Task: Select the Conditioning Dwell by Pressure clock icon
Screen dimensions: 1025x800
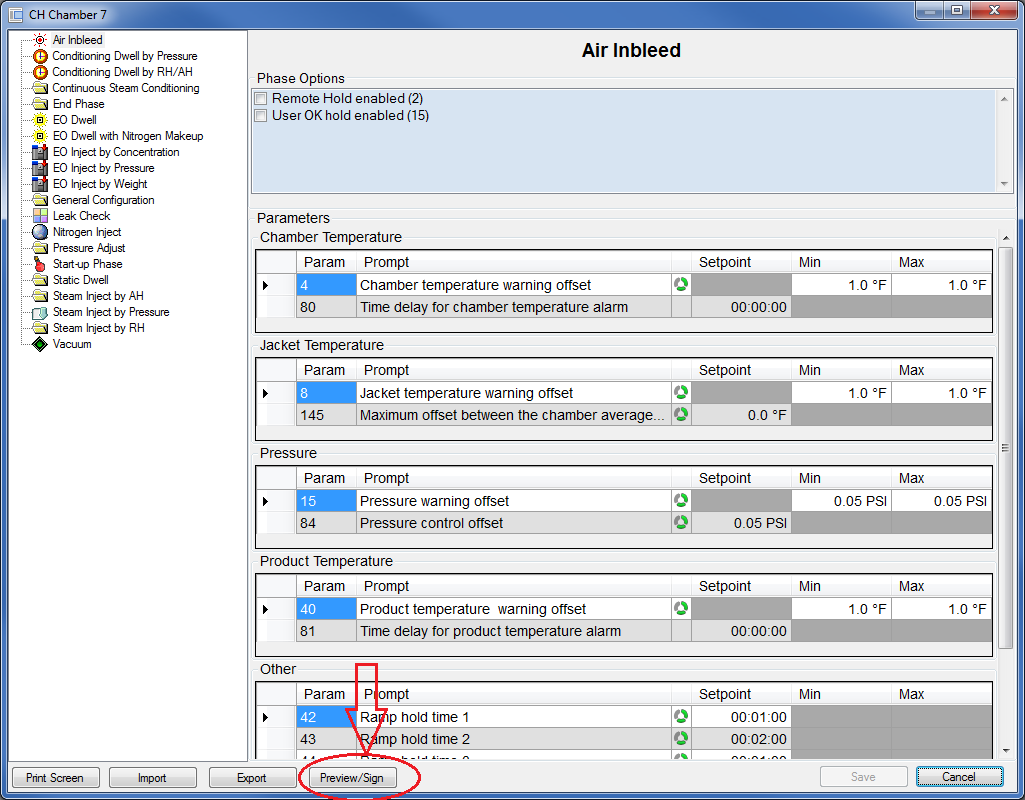Action: click(40, 56)
